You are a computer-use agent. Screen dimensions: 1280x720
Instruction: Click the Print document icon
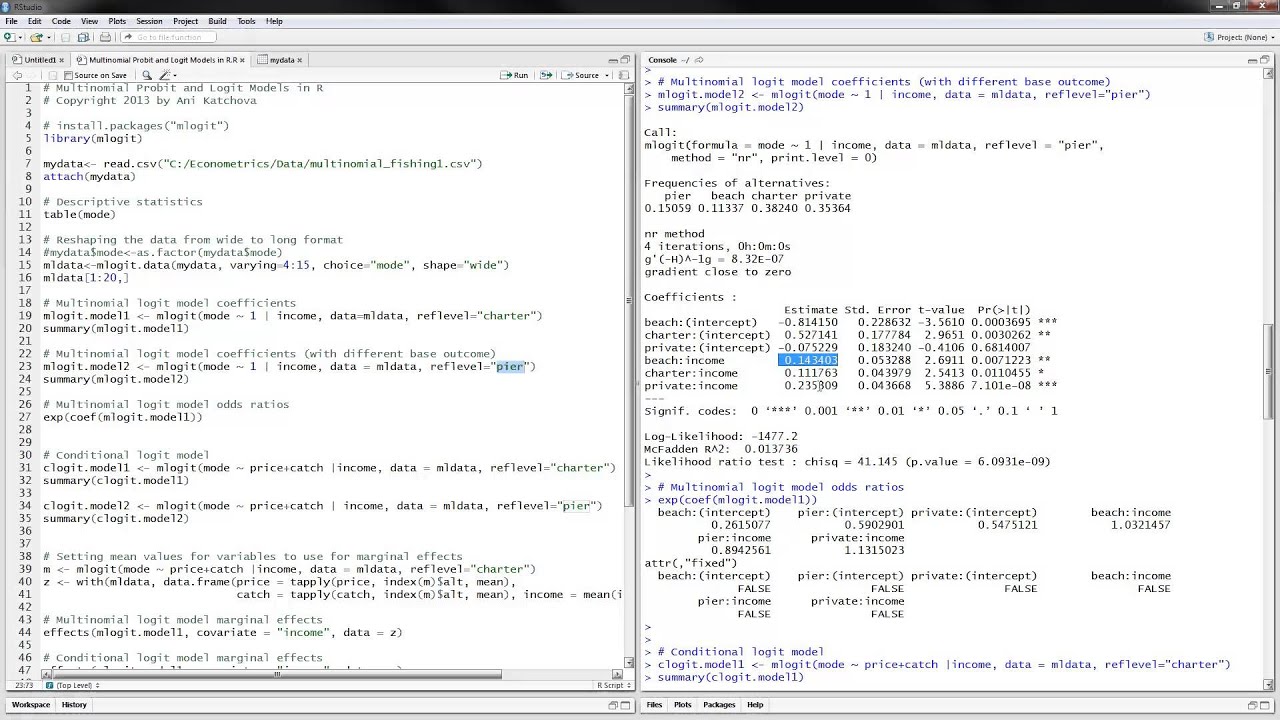(105, 37)
